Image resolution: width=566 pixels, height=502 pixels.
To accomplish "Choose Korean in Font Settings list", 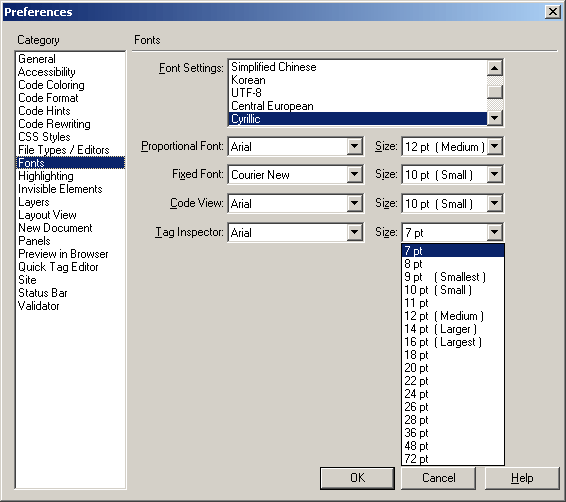I will (248, 80).
